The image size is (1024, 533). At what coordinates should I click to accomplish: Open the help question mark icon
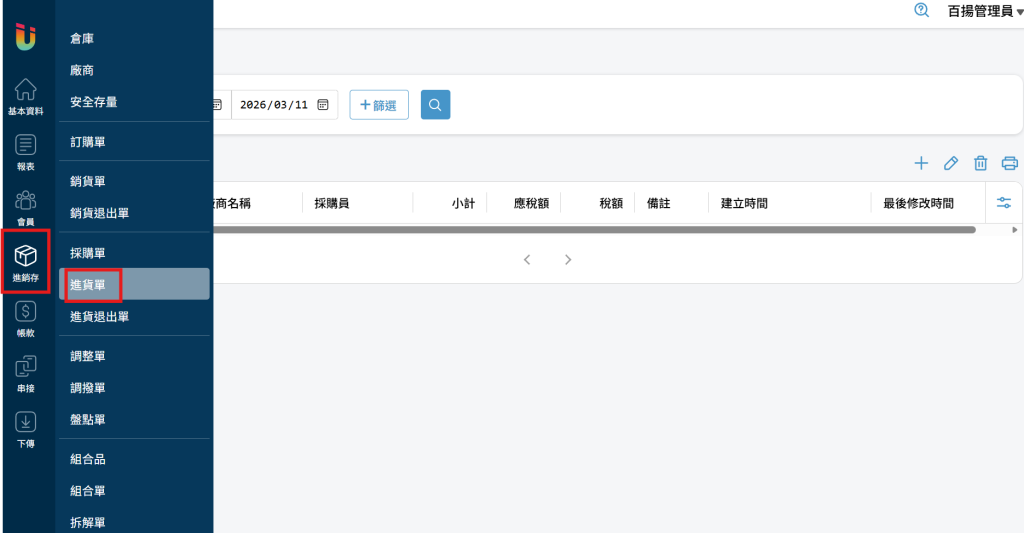[922, 11]
